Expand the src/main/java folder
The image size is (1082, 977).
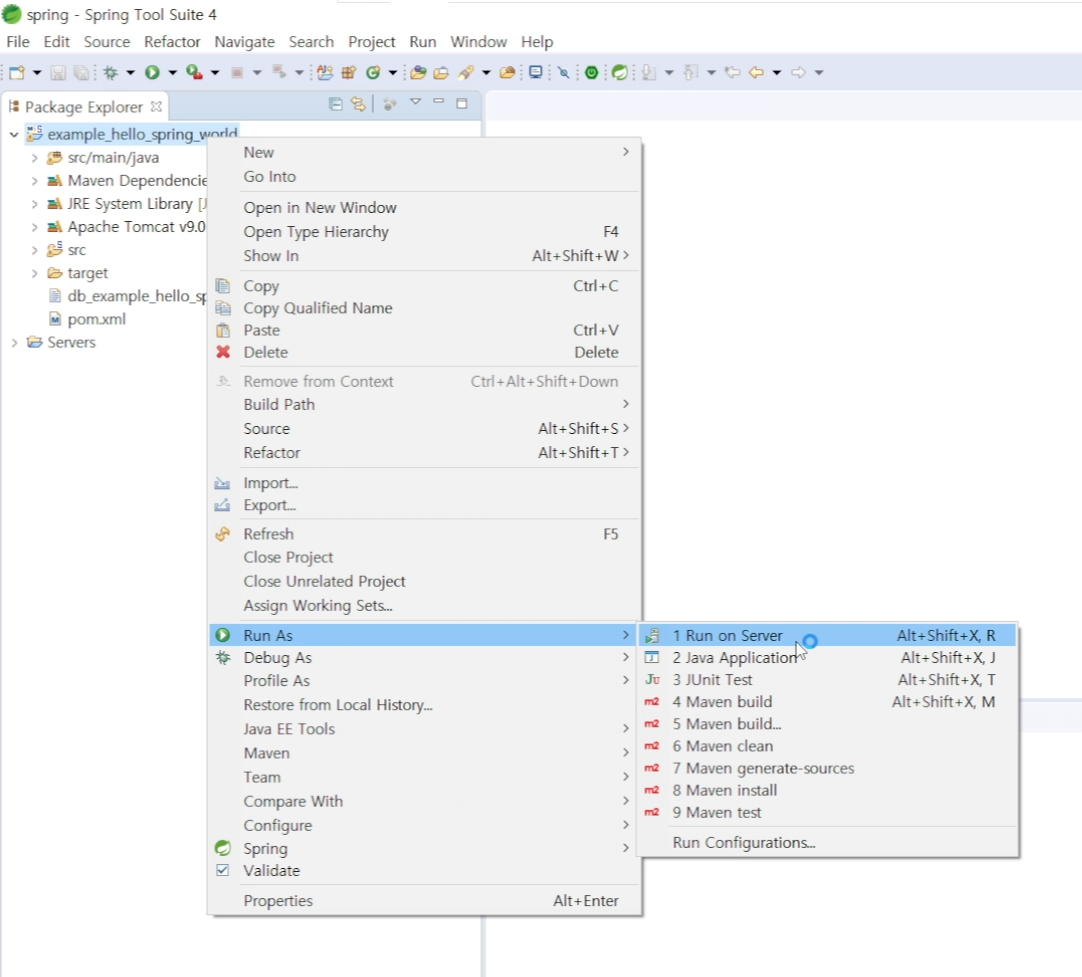(x=35, y=158)
